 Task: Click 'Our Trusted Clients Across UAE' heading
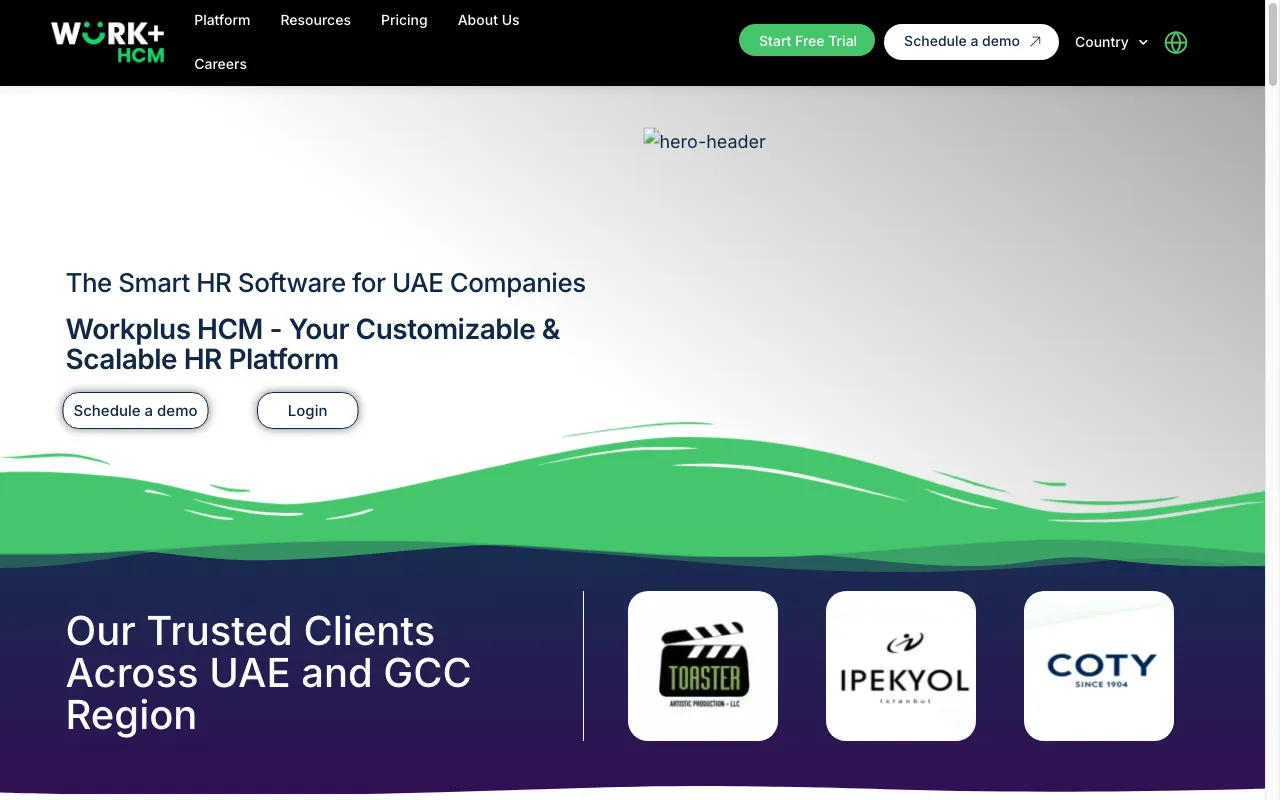click(x=268, y=673)
